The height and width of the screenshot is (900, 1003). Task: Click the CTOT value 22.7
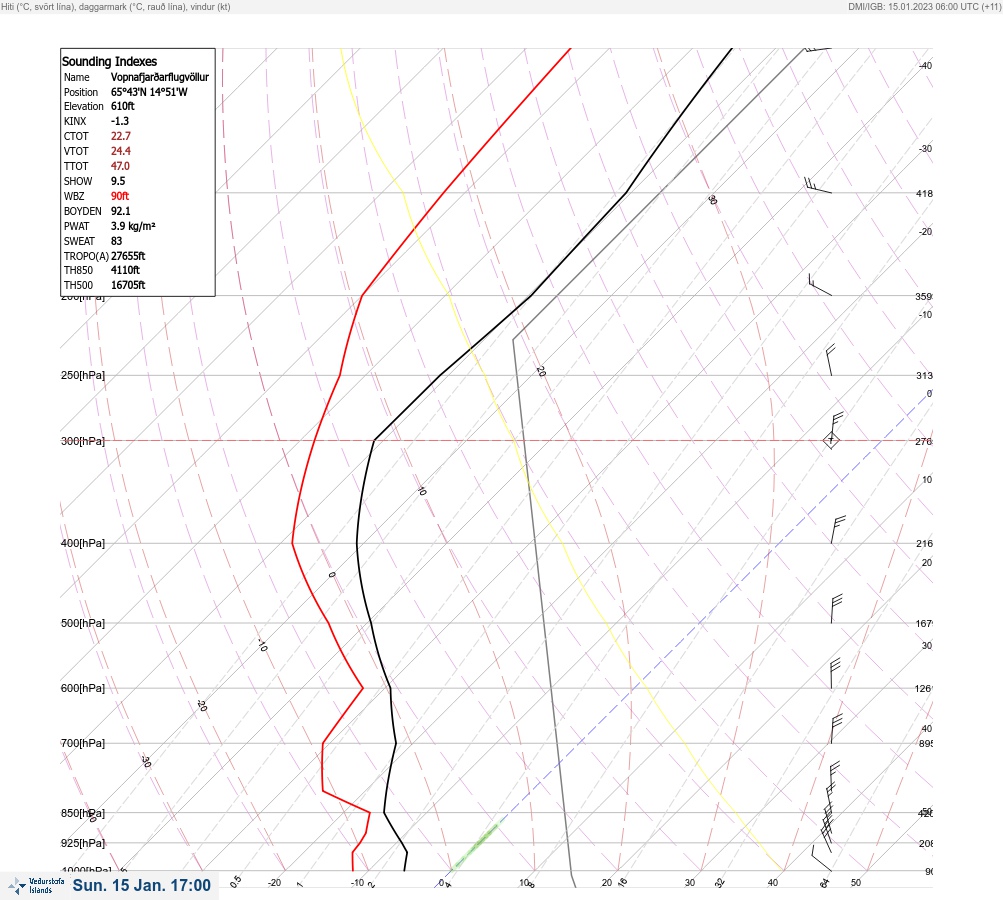121,136
